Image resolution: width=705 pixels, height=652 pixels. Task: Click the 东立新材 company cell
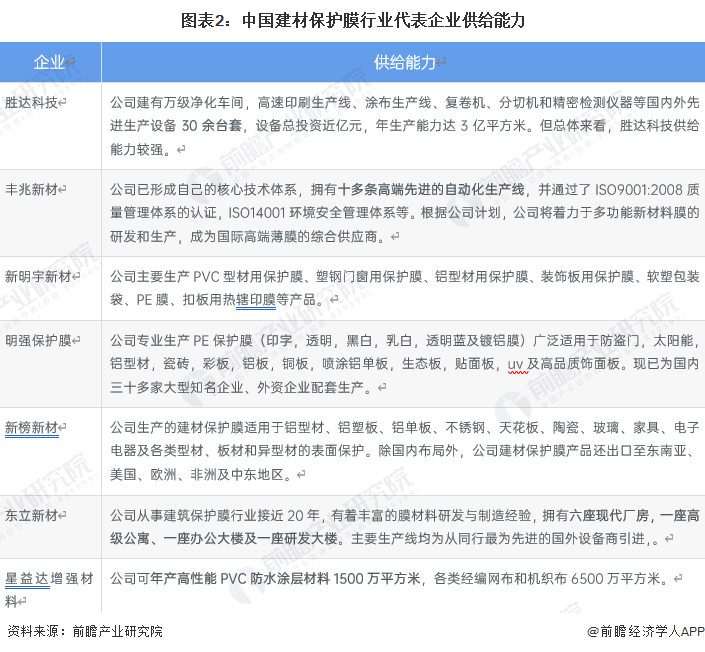[50, 527]
